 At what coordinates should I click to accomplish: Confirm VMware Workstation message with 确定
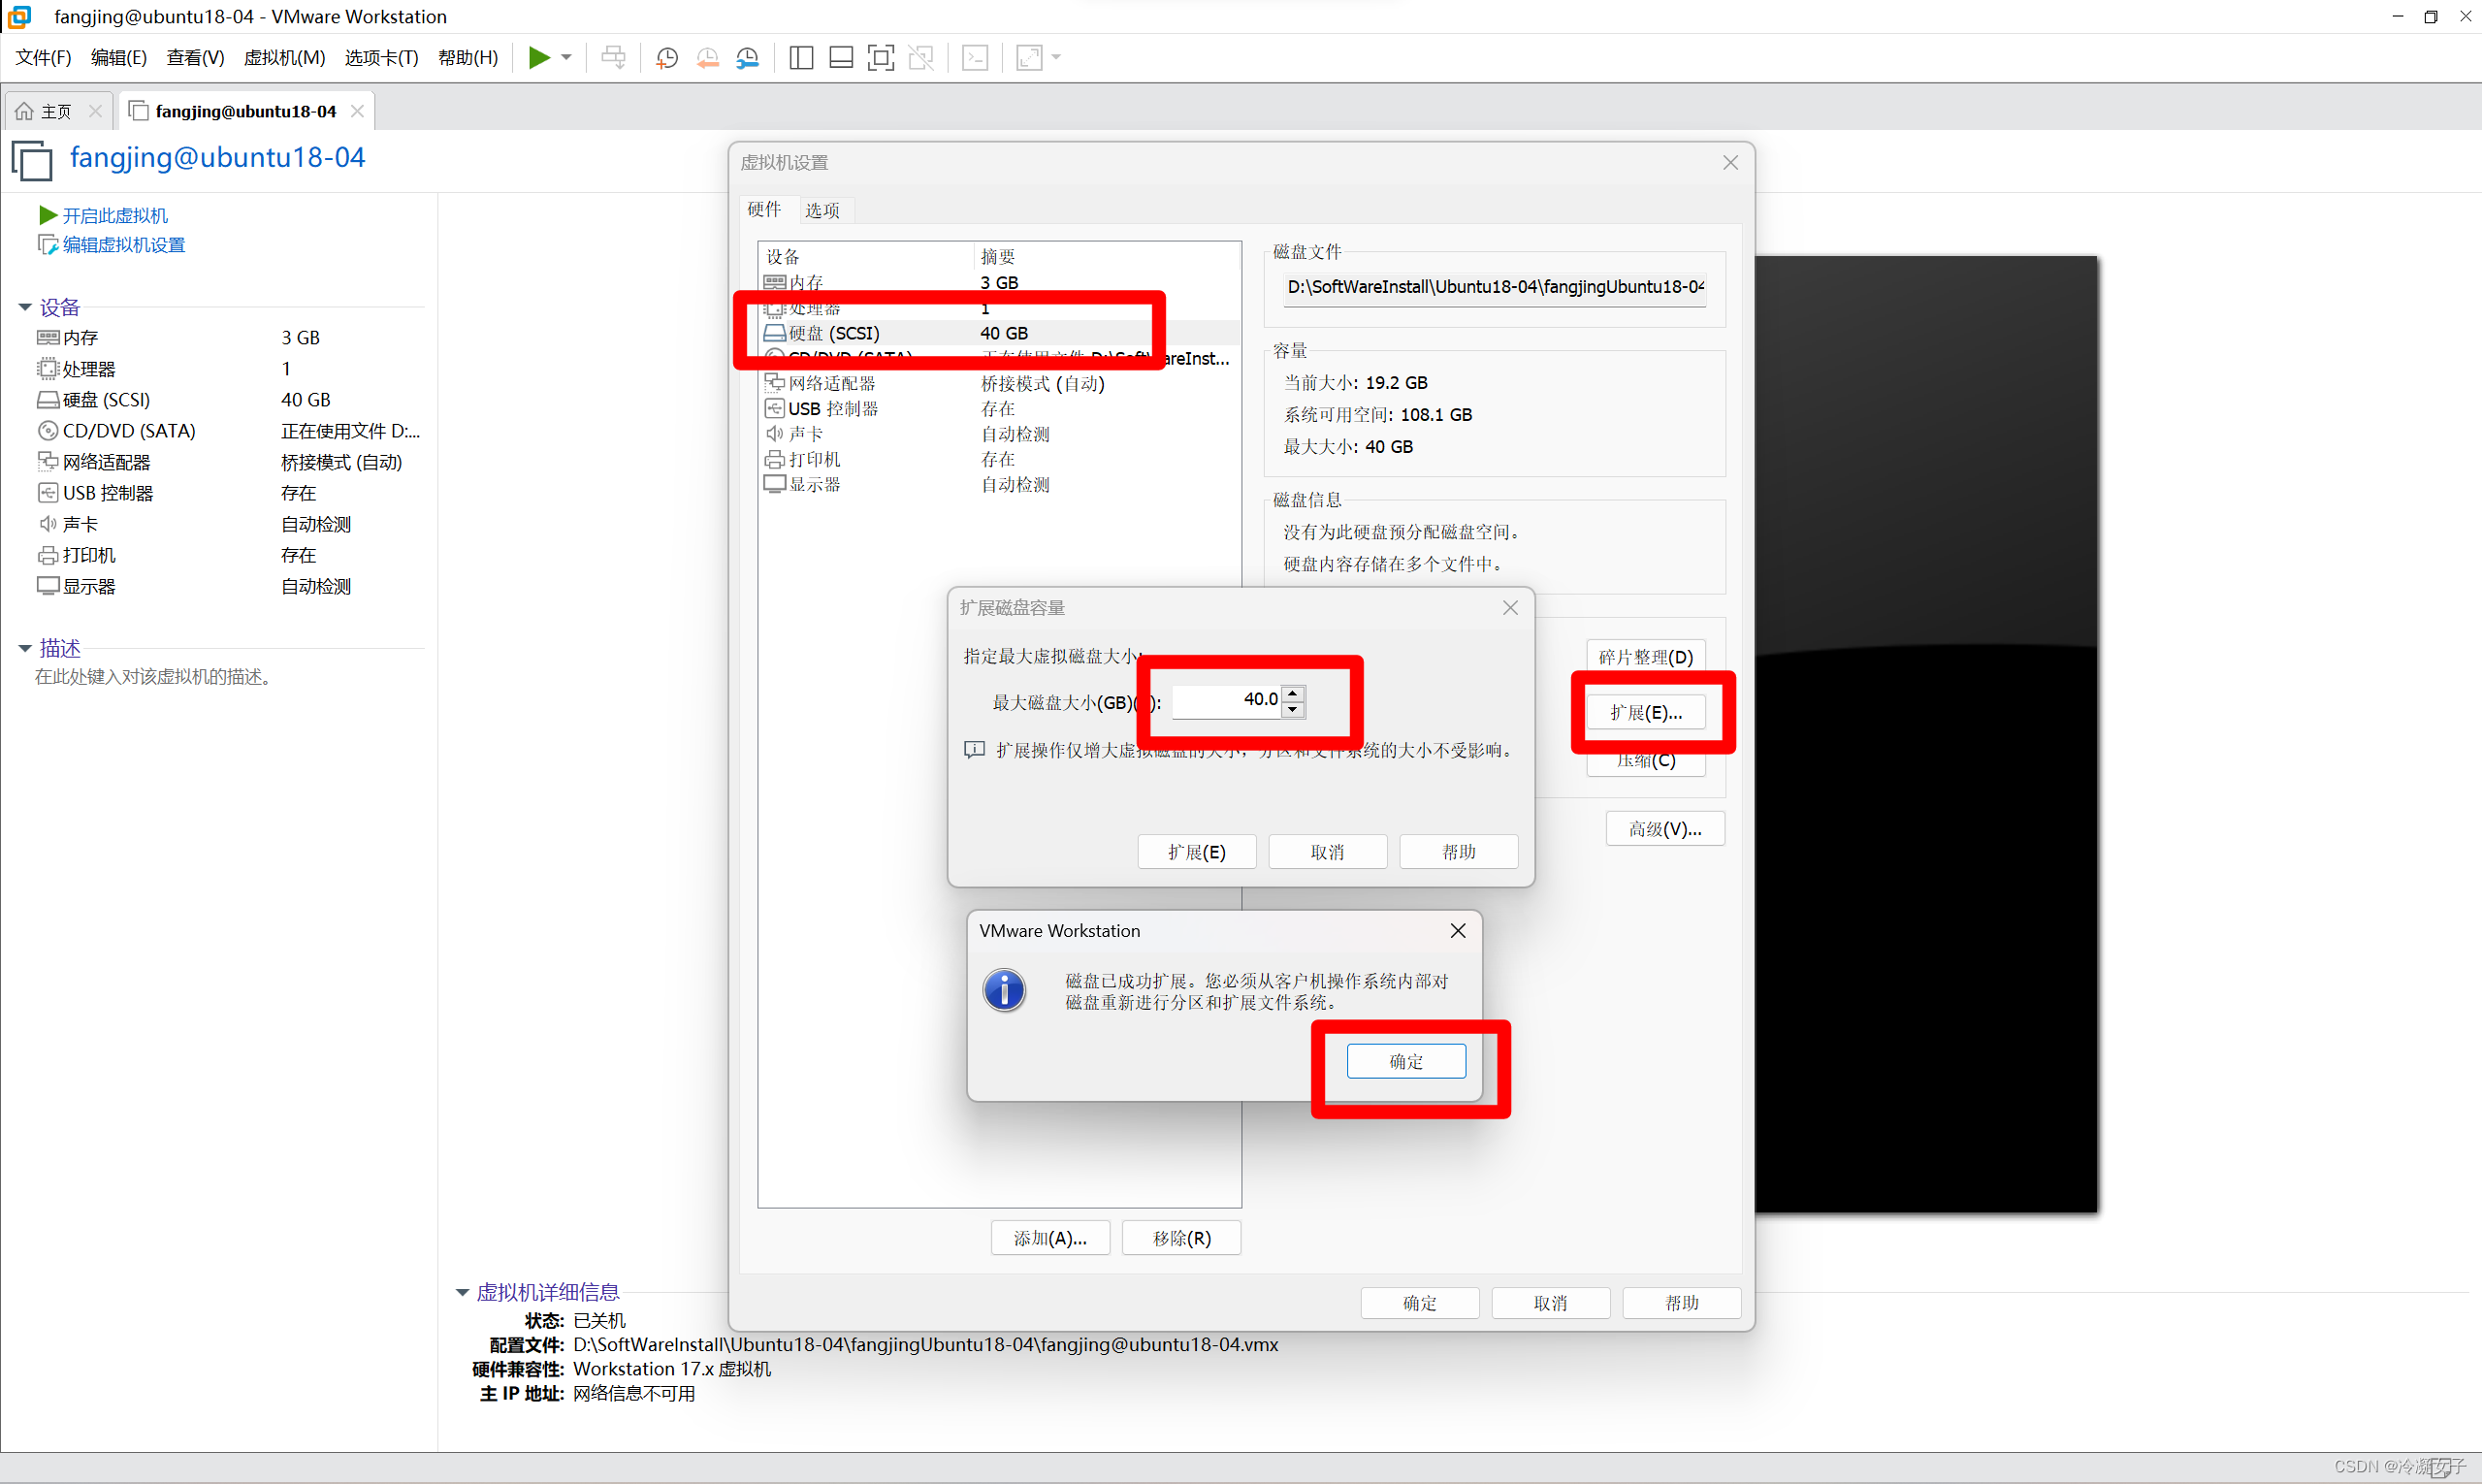(x=1406, y=1061)
